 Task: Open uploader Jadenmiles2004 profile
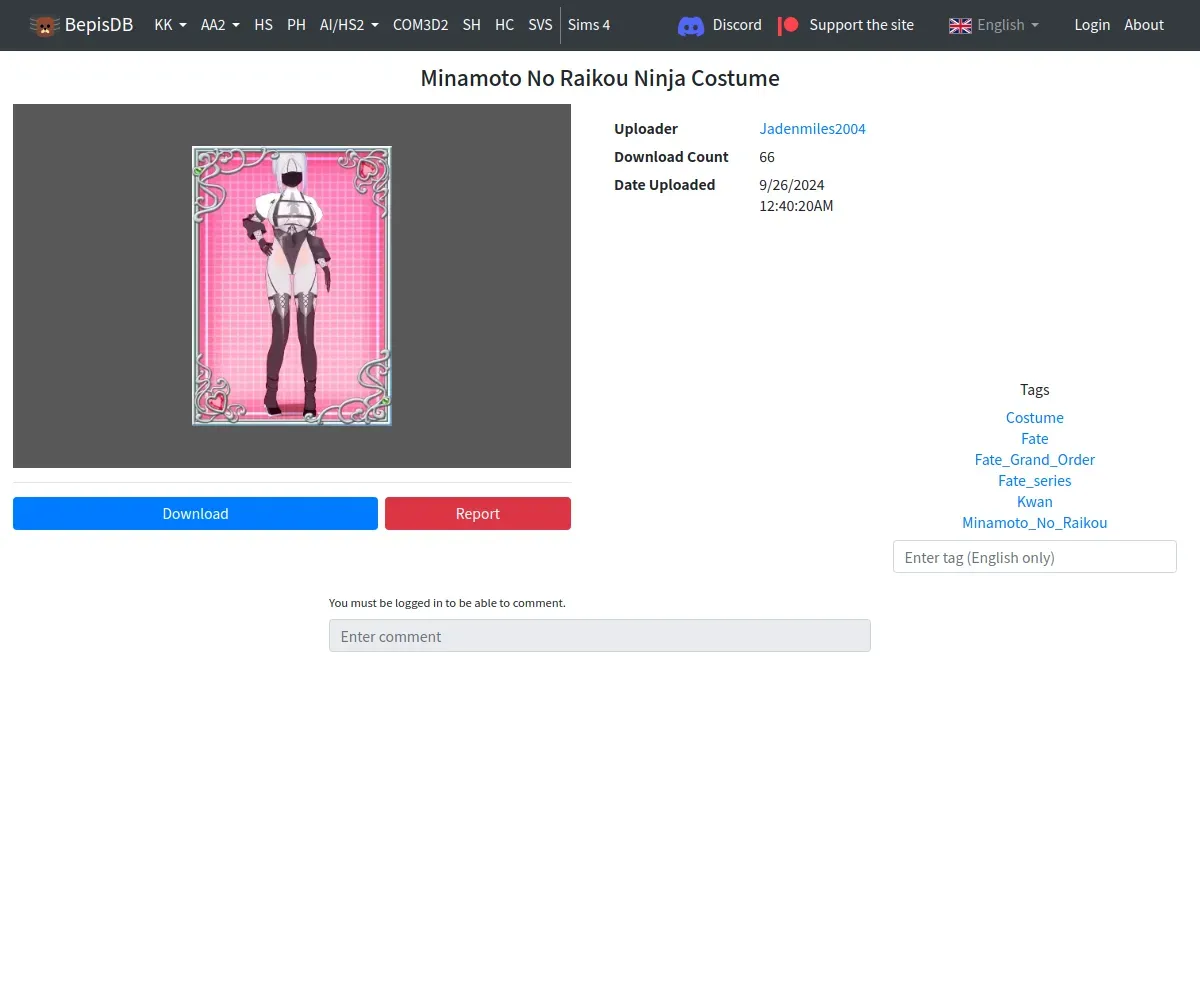click(x=813, y=129)
